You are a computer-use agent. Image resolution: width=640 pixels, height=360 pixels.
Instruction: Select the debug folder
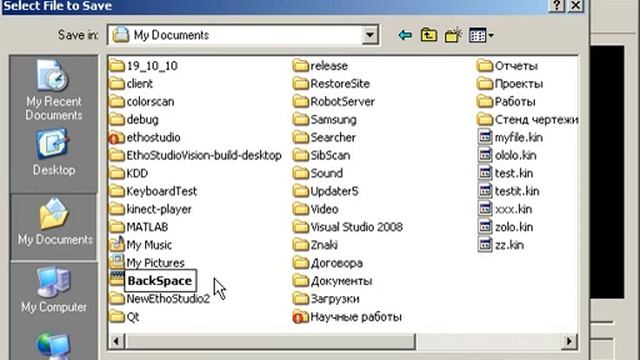134,120
